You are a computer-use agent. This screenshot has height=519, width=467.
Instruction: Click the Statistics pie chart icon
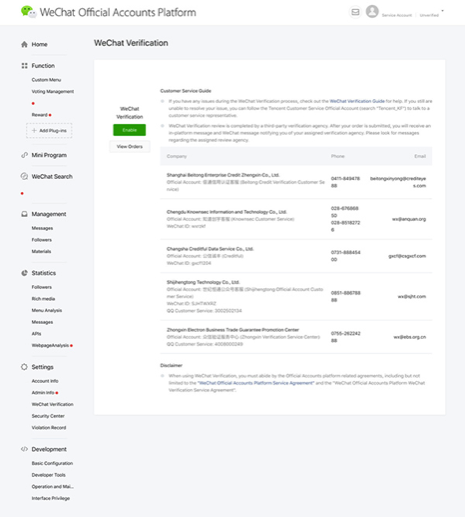pyautogui.click(x=24, y=273)
